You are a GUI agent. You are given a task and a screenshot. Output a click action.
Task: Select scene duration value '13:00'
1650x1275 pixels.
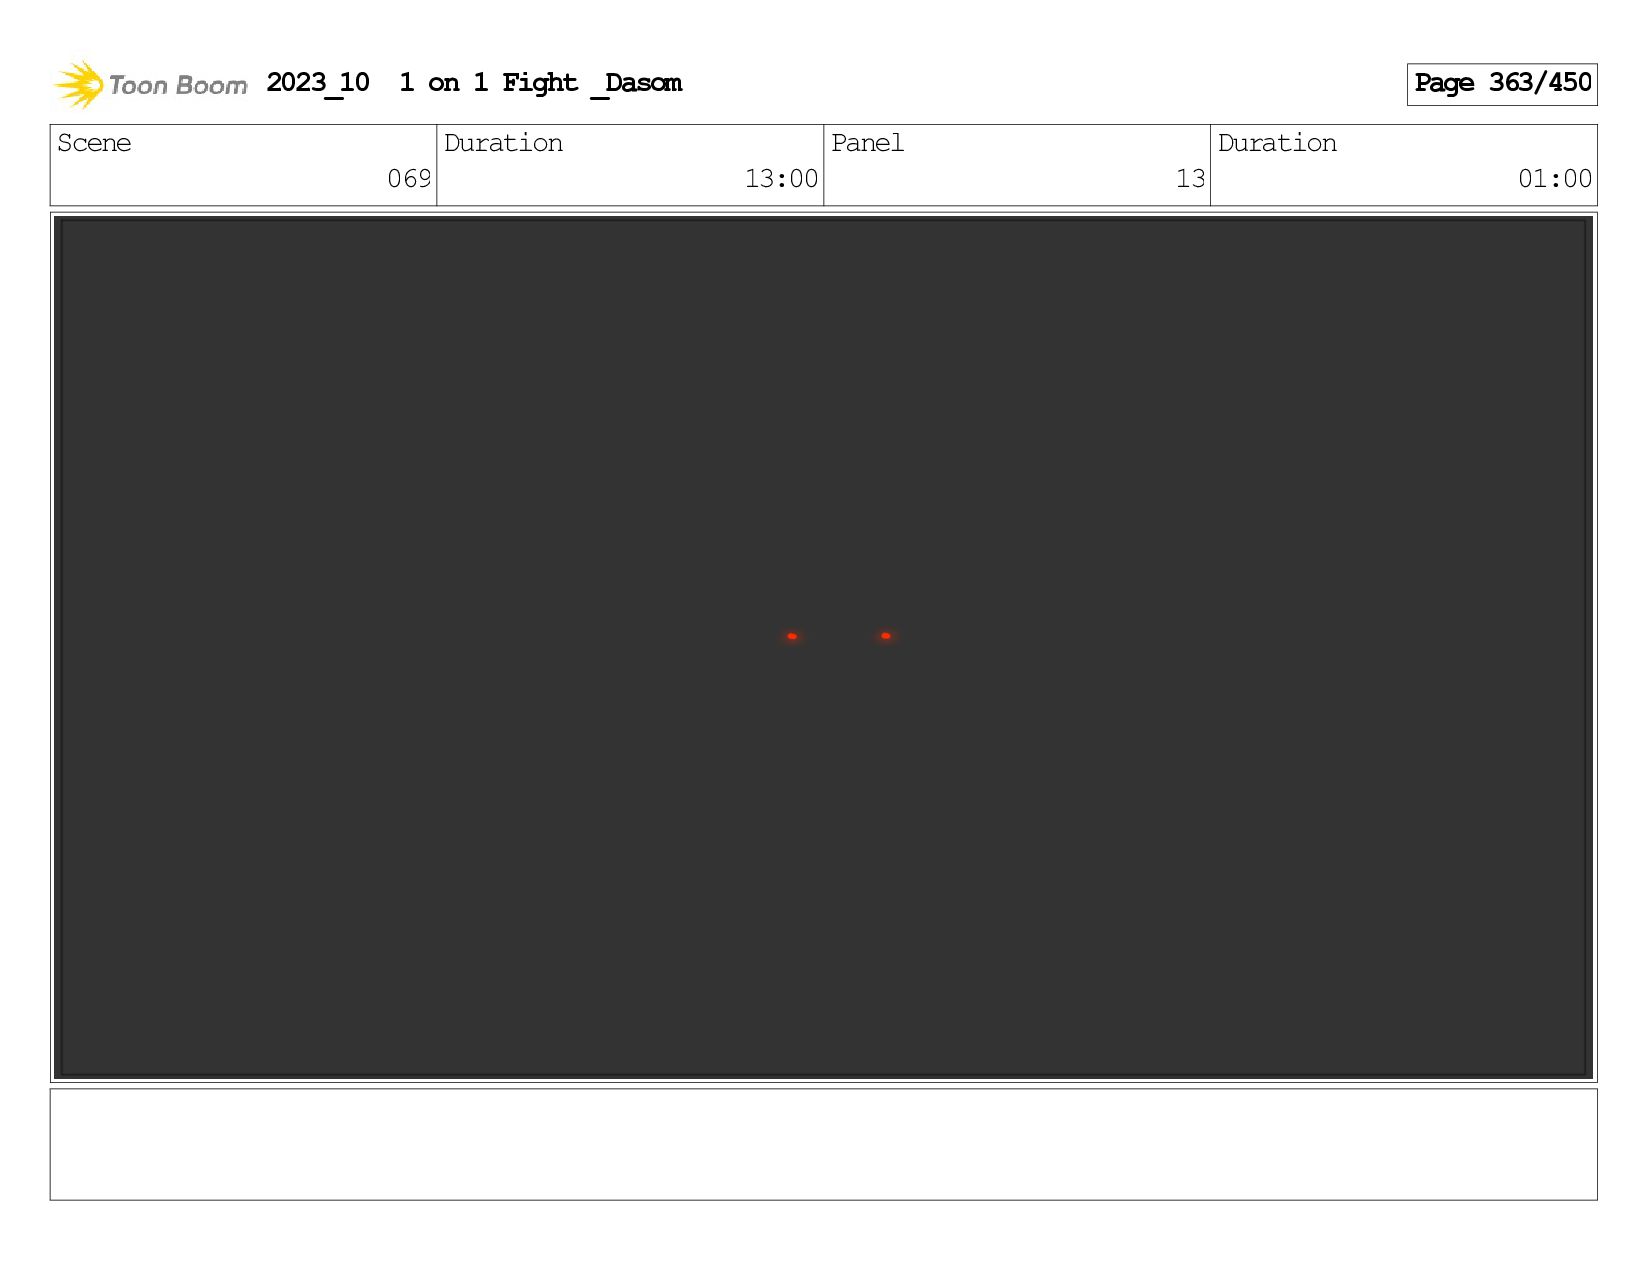tap(781, 179)
